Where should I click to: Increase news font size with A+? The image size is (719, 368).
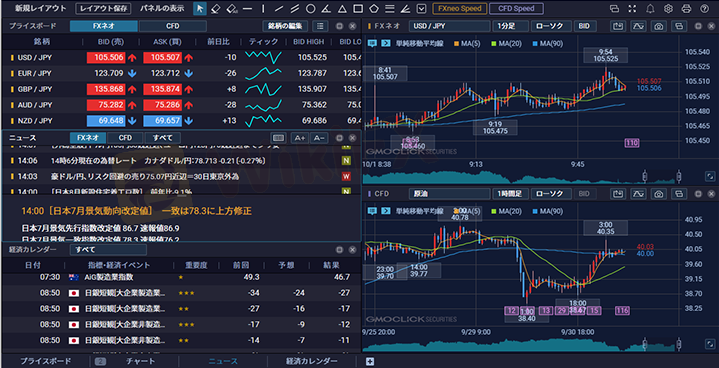tap(299, 138)
